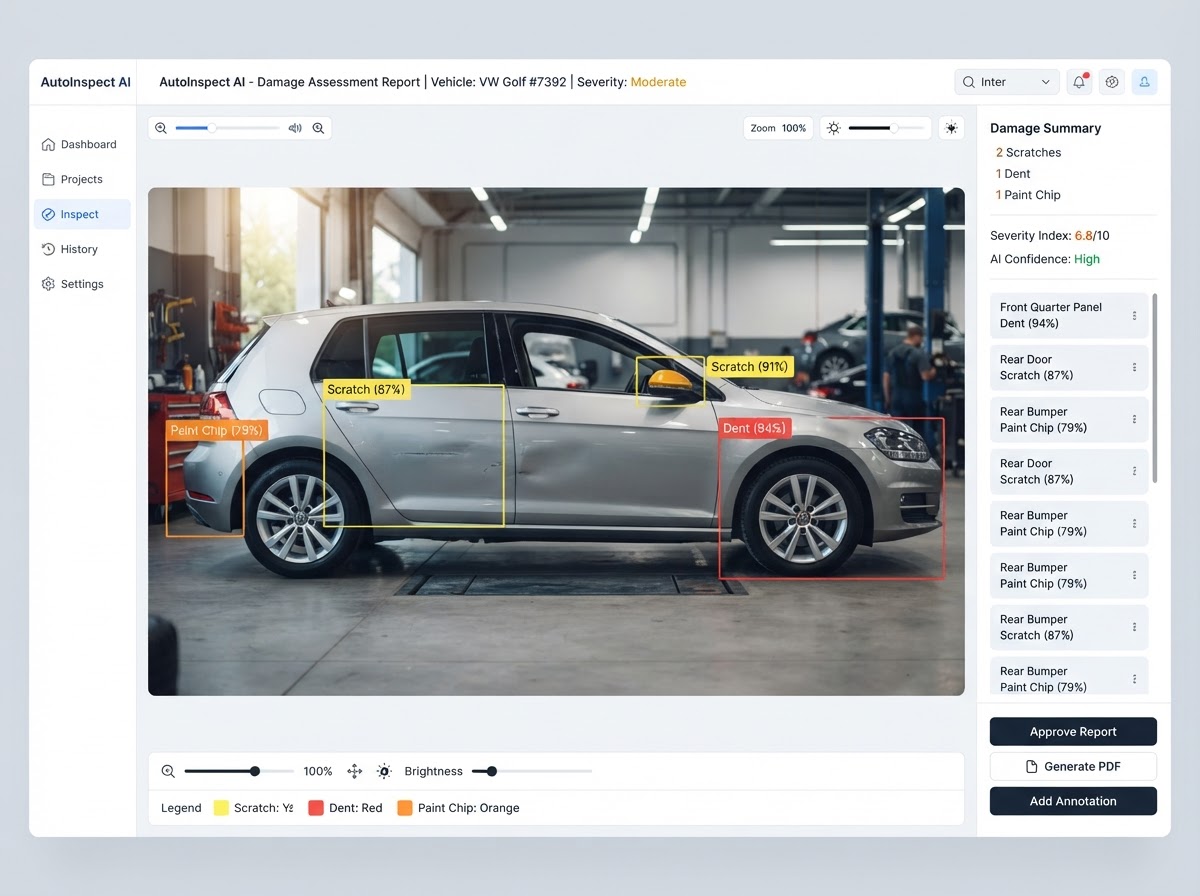This screenshot has width=1200, height=896.
Task: Click the damage list scrollbar
Action: [x=1155, y=388]
